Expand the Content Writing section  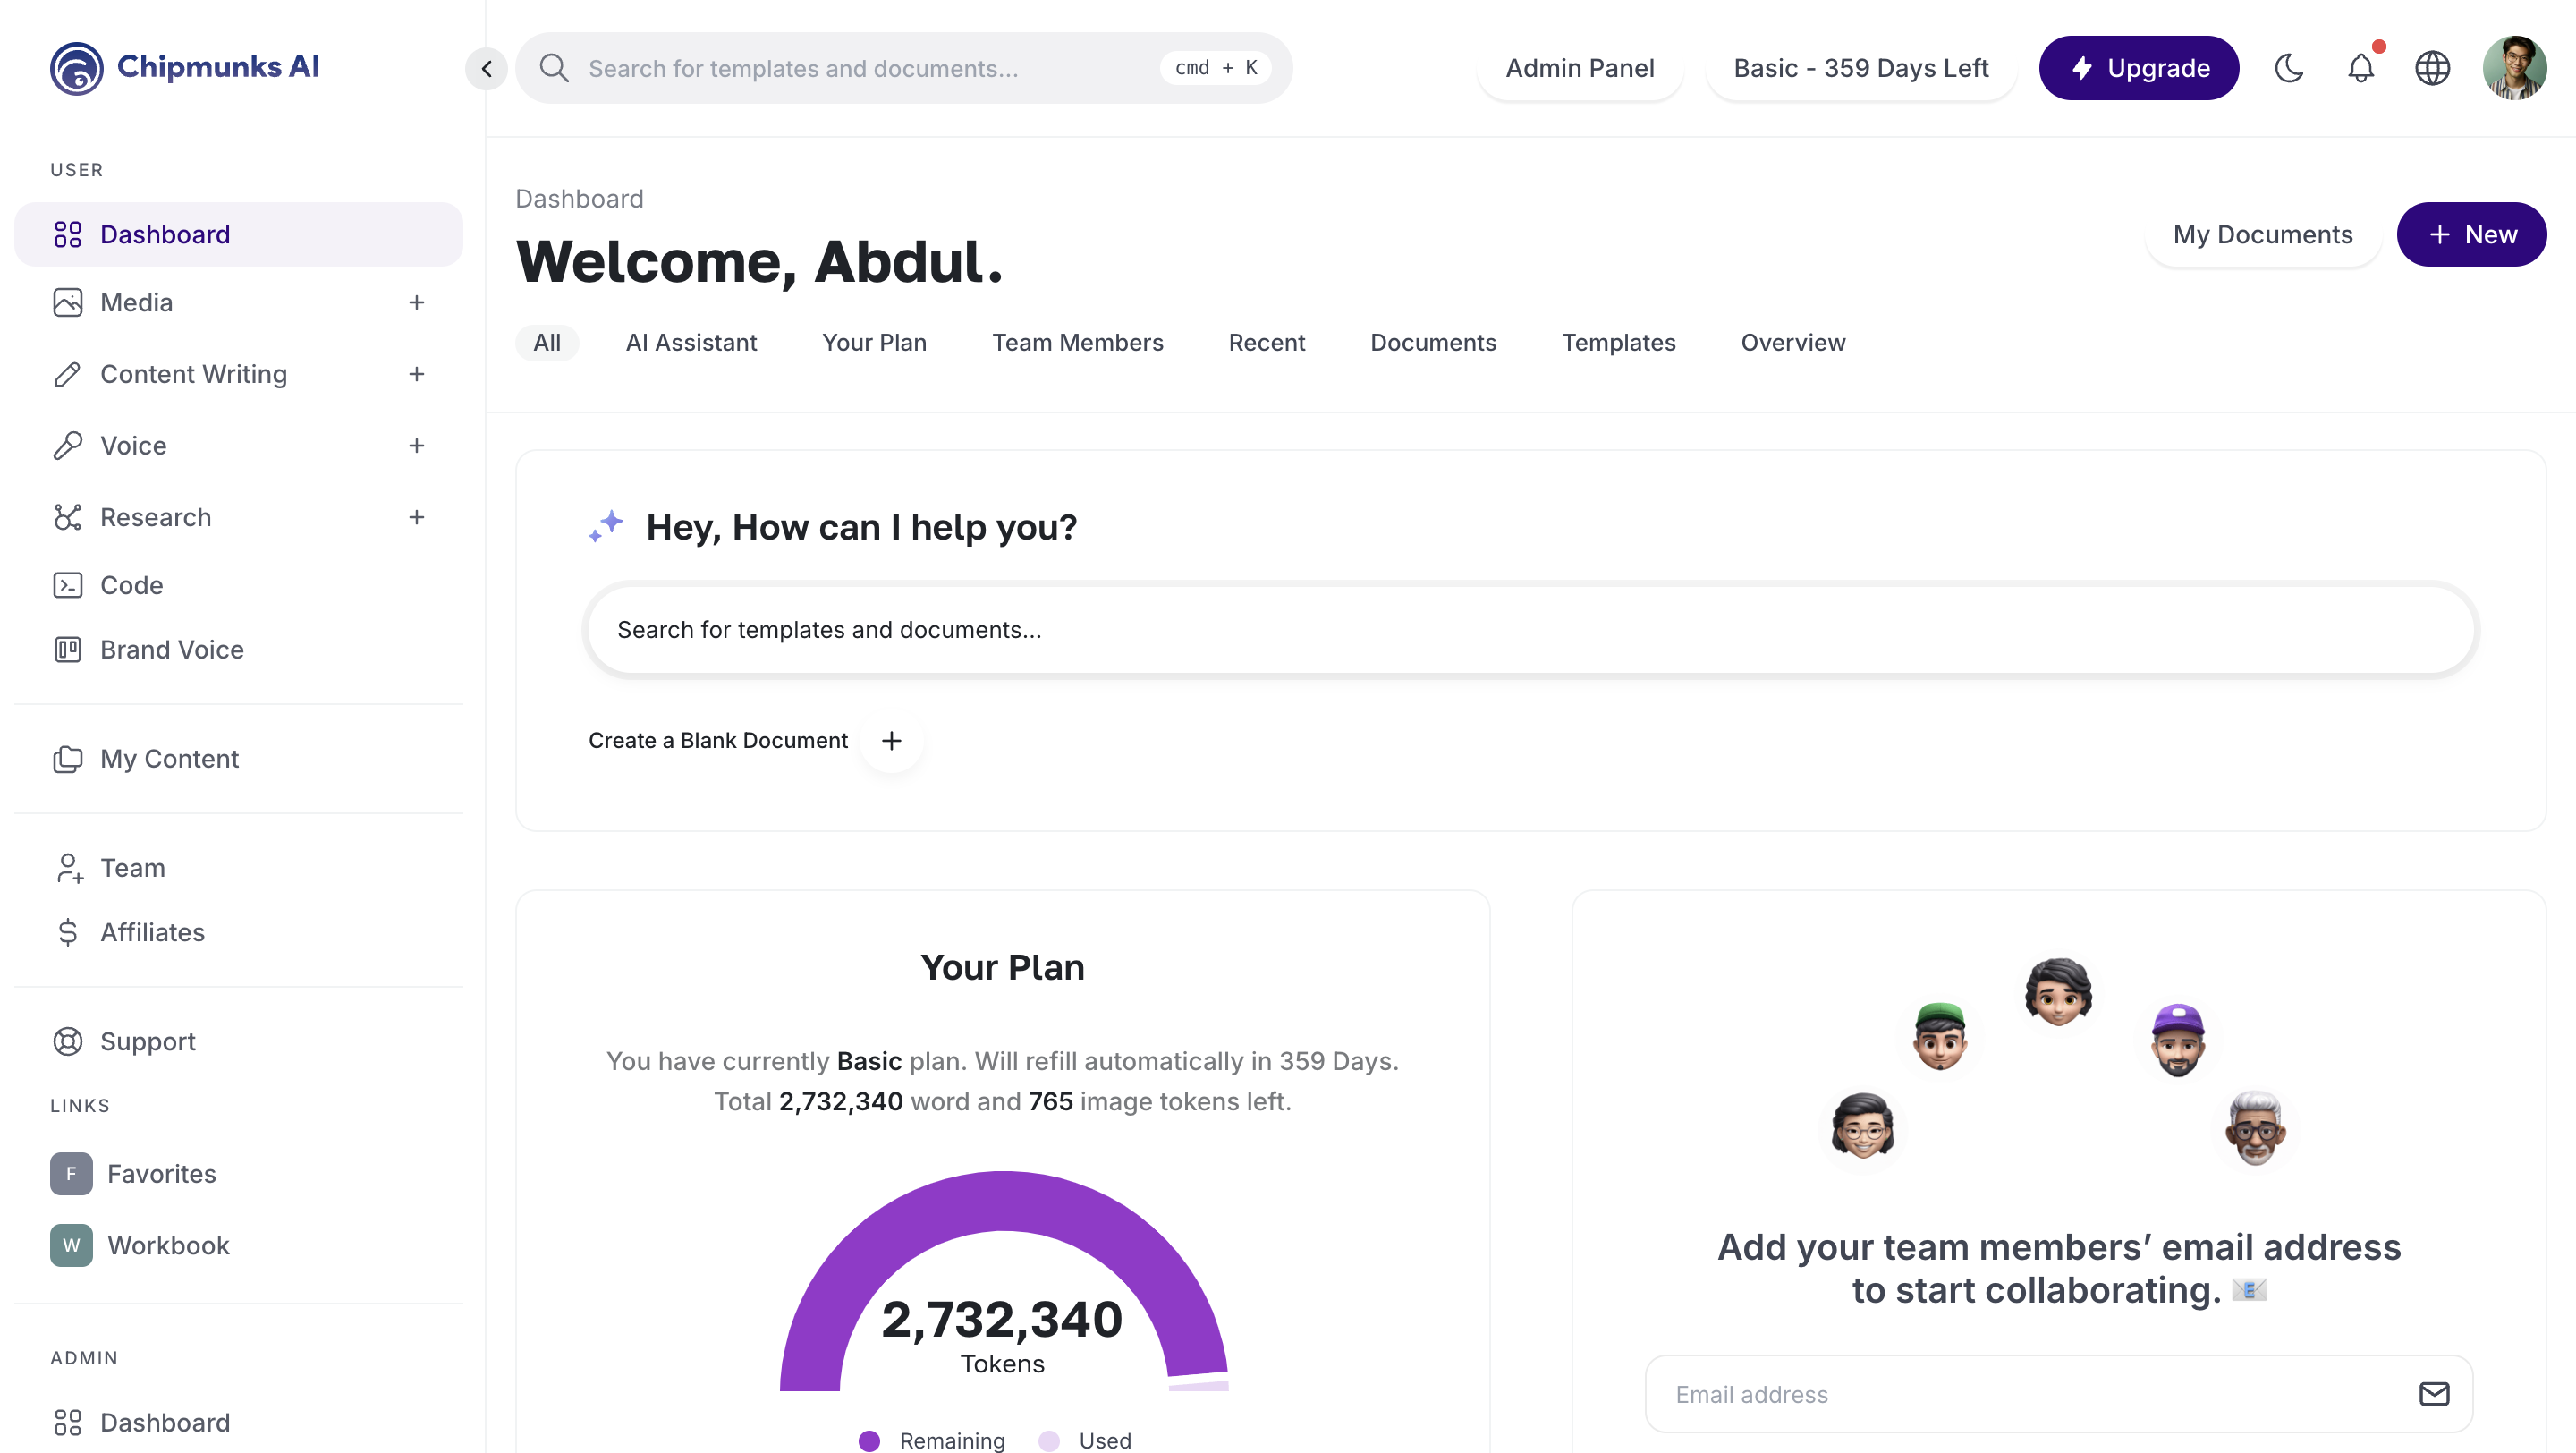pos(416,373)
